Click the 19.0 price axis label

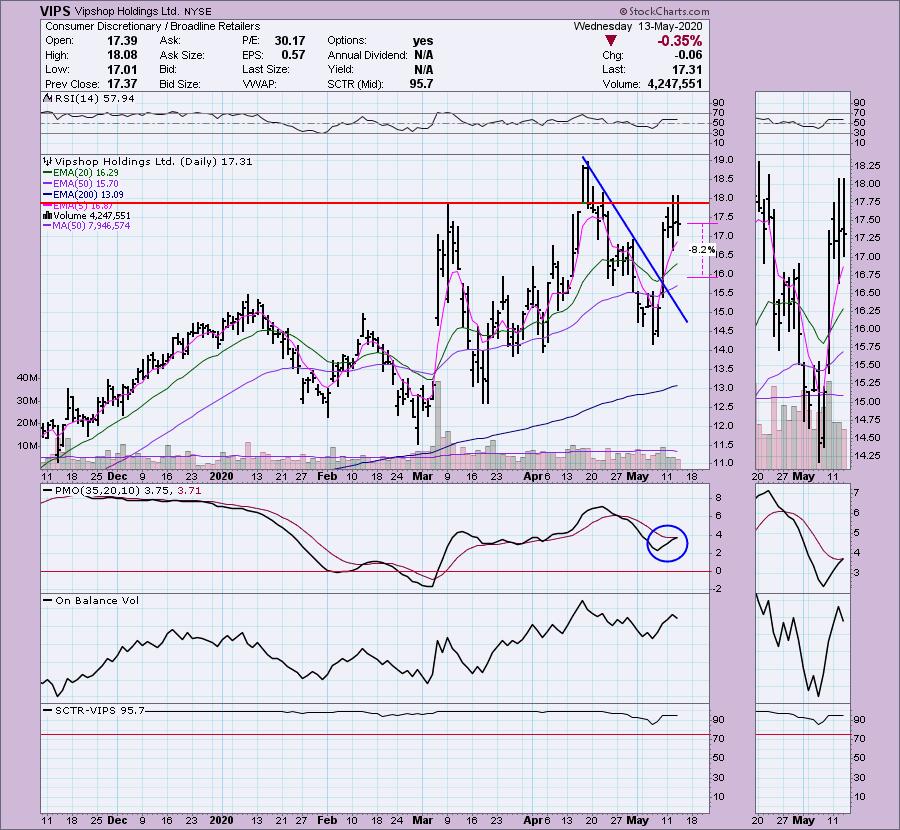722,160
